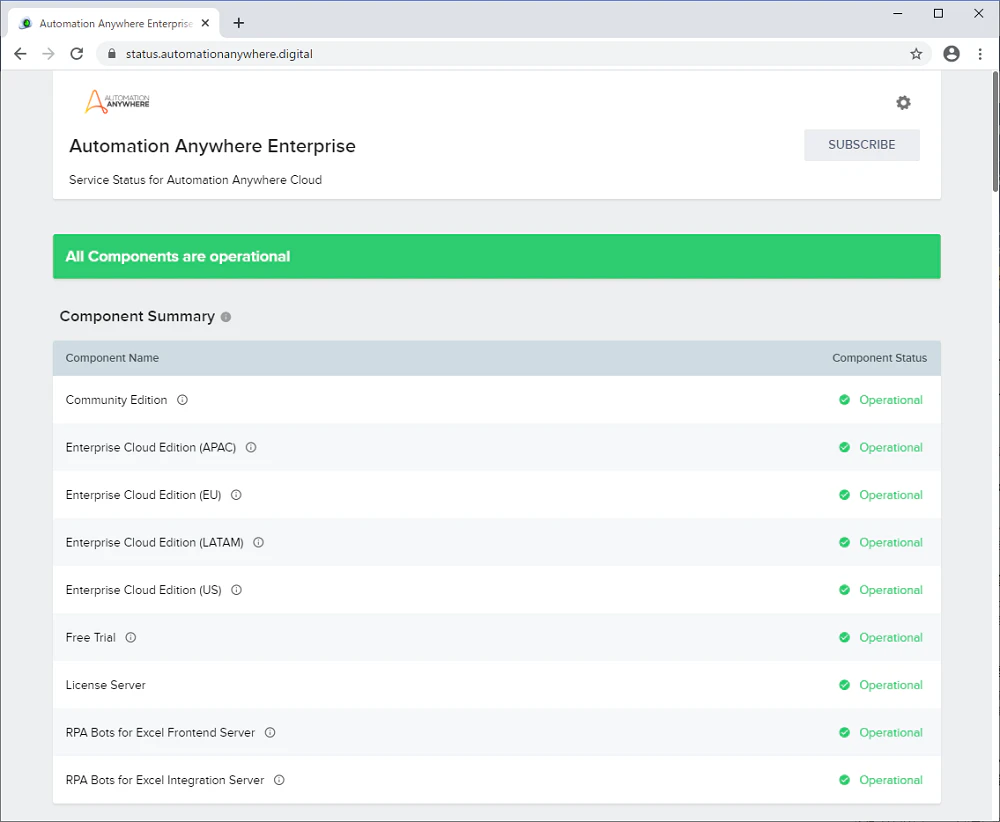
Task: Click the page vertical scrollbar
Action: pos(995,446)
